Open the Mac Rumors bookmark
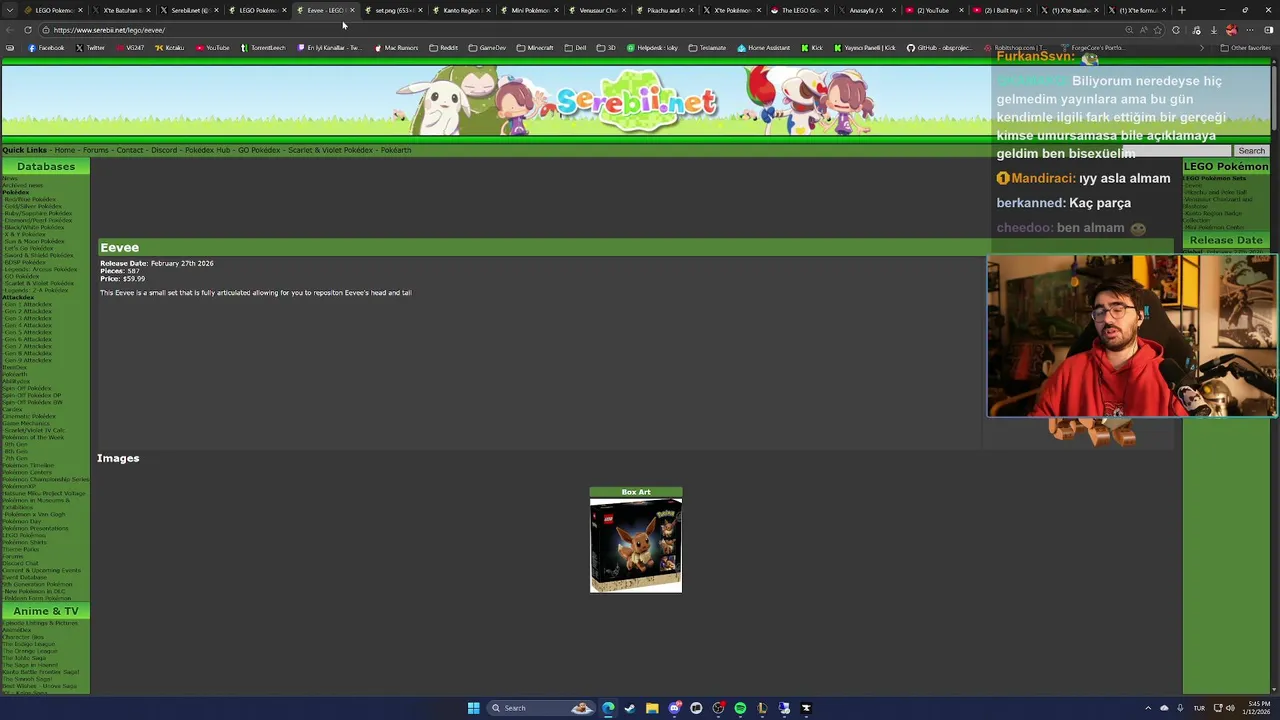This screenshot has width=1280, height=720. 396,48
